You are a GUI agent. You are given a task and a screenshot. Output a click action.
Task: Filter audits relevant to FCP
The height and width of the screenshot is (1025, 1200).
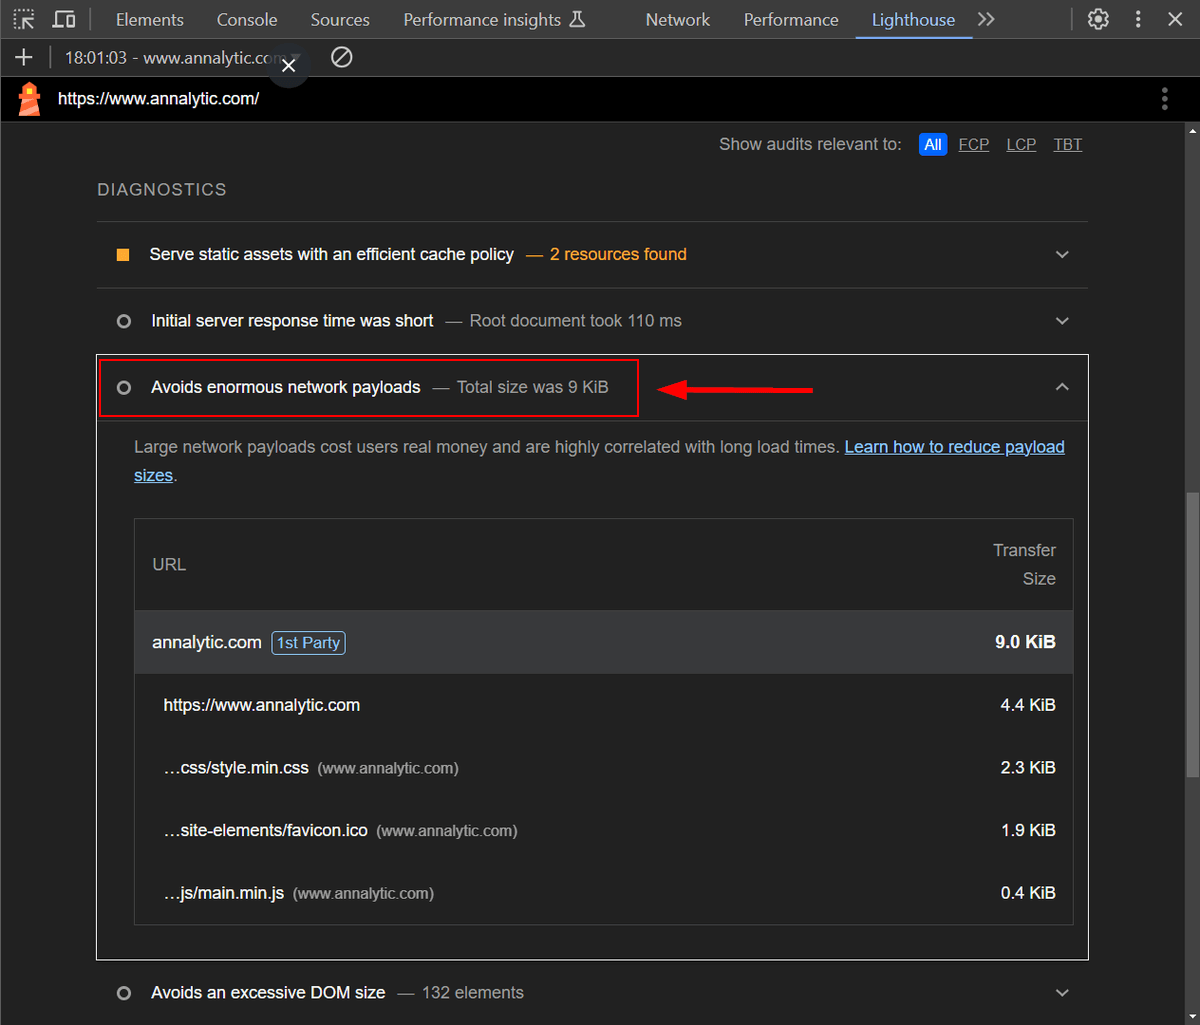(974, 144)
